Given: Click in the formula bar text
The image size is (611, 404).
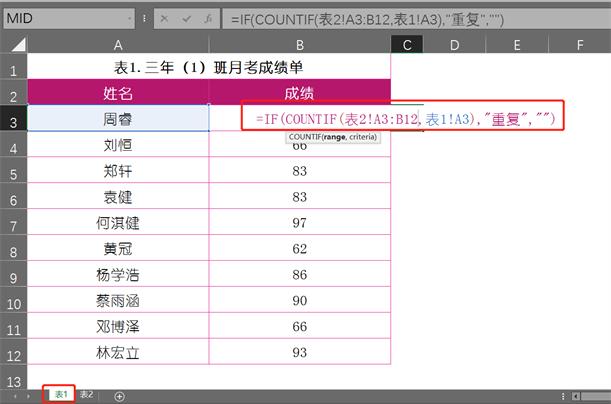Looking at the screenshot, I should point(400,20).
